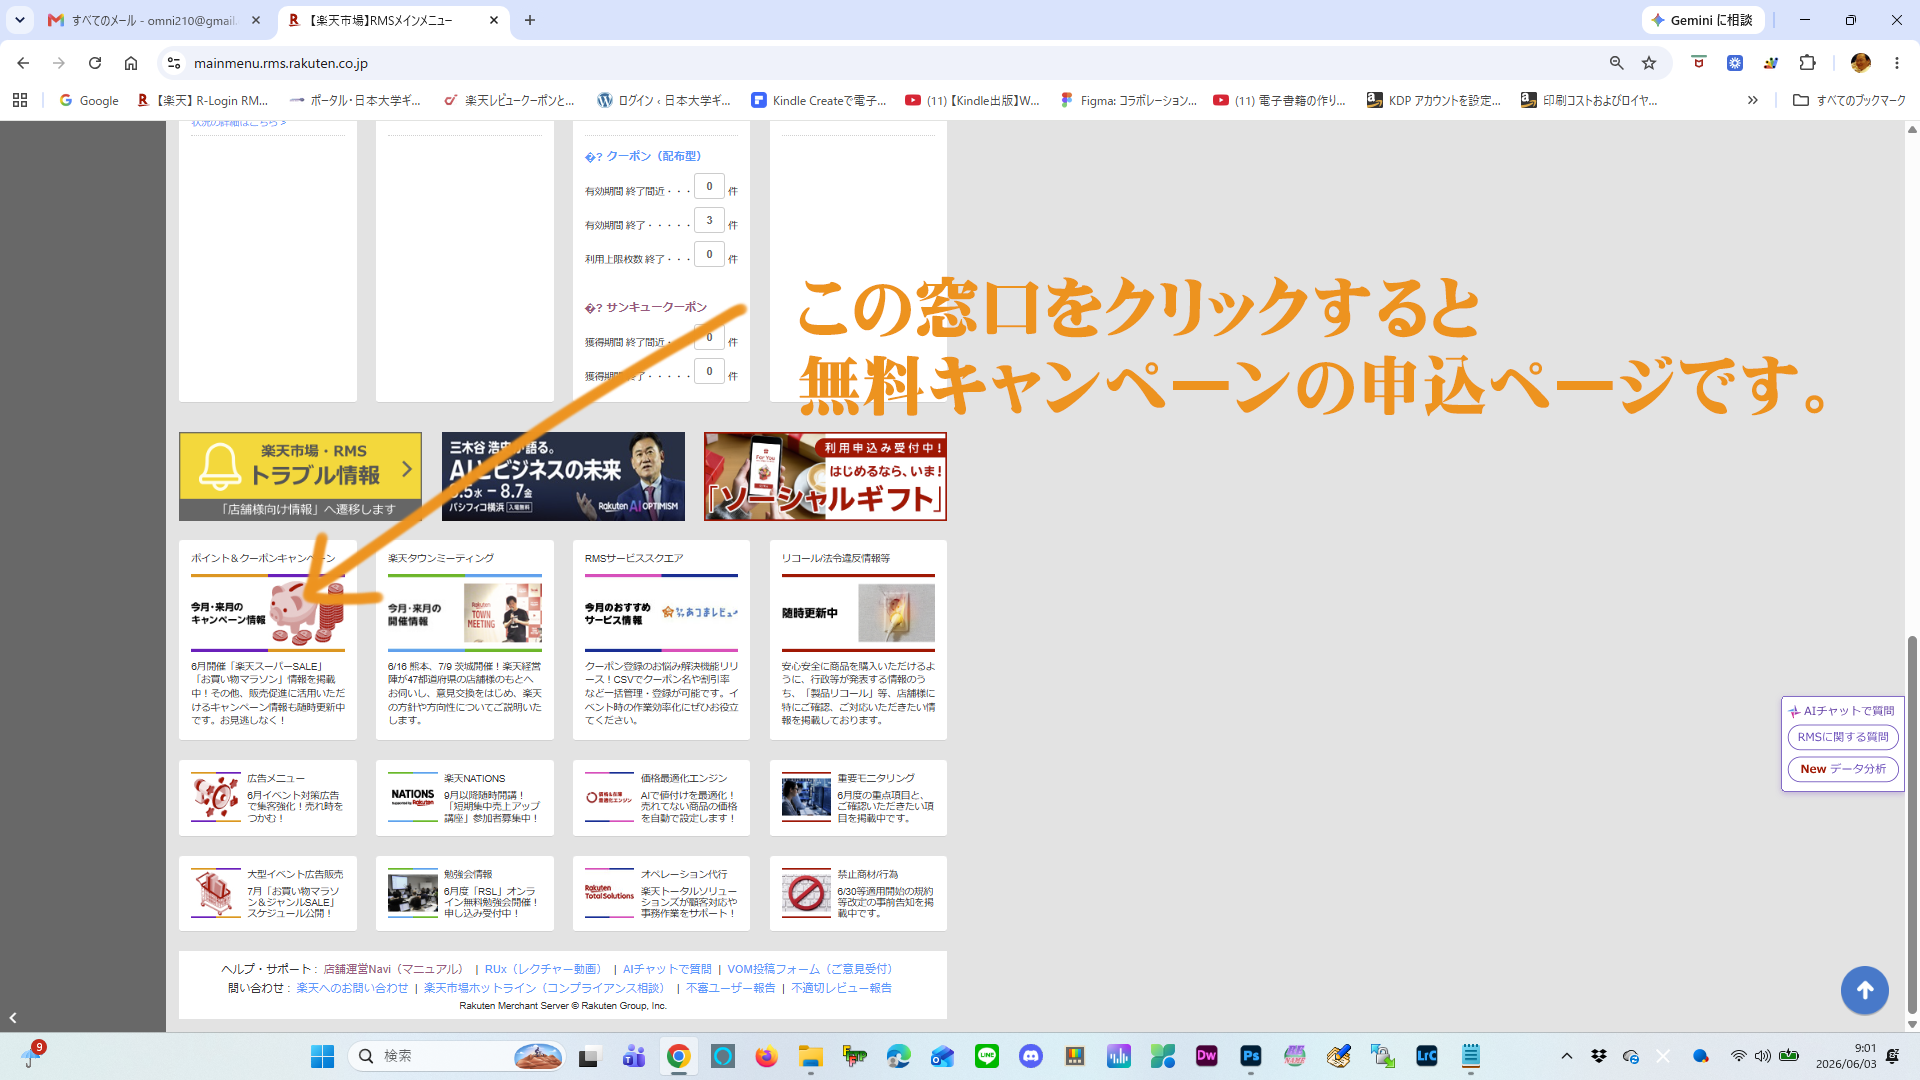Open the recall and legal violation info card
The image size is (1920, 1080).
tap(858, 640)
